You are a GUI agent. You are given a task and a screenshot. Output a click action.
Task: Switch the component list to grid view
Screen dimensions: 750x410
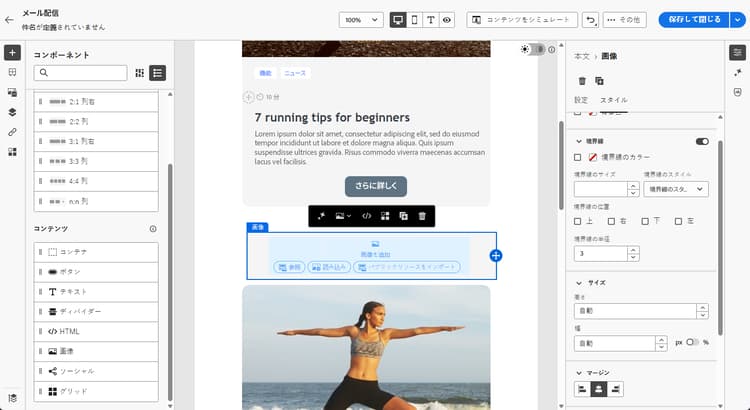click(140, 73)
